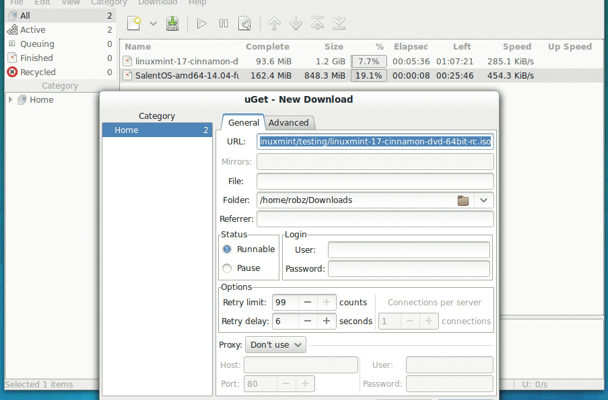Viewport: 608px width, 400px height.
Task: Click the Login User field
Action: 409,250
